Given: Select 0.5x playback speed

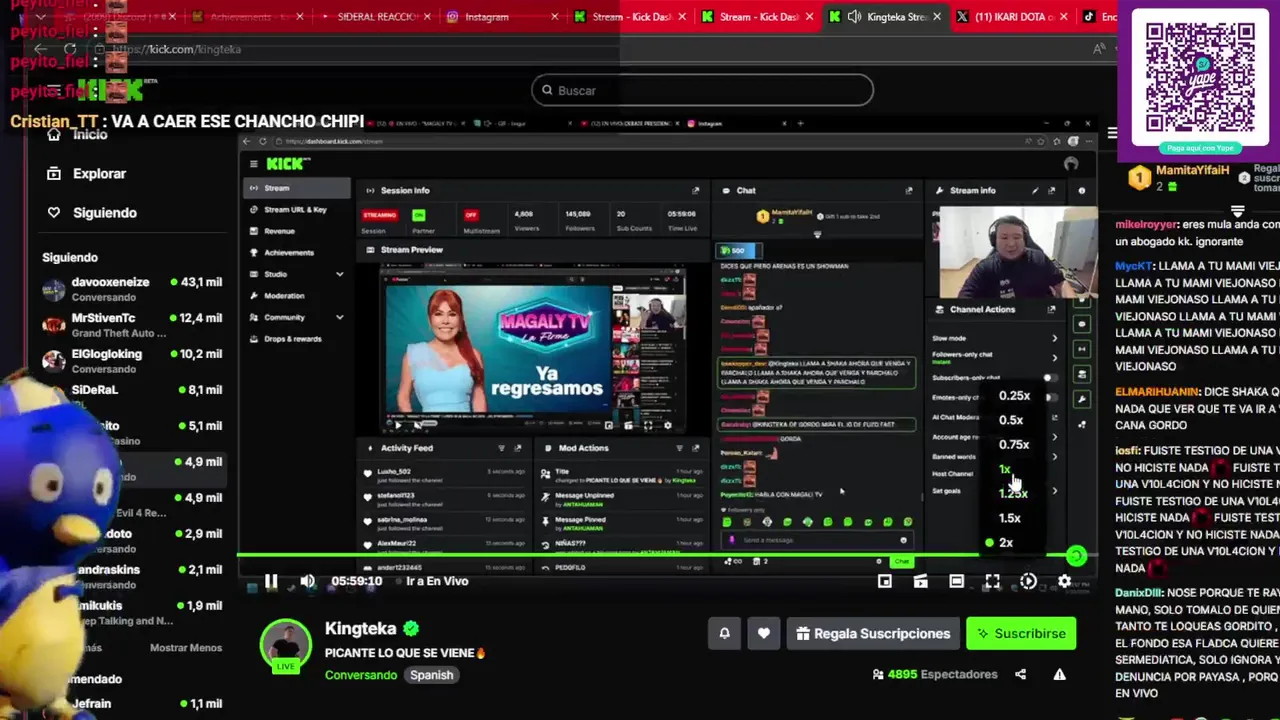Looking at the screenshot, I should [1011, 420].
